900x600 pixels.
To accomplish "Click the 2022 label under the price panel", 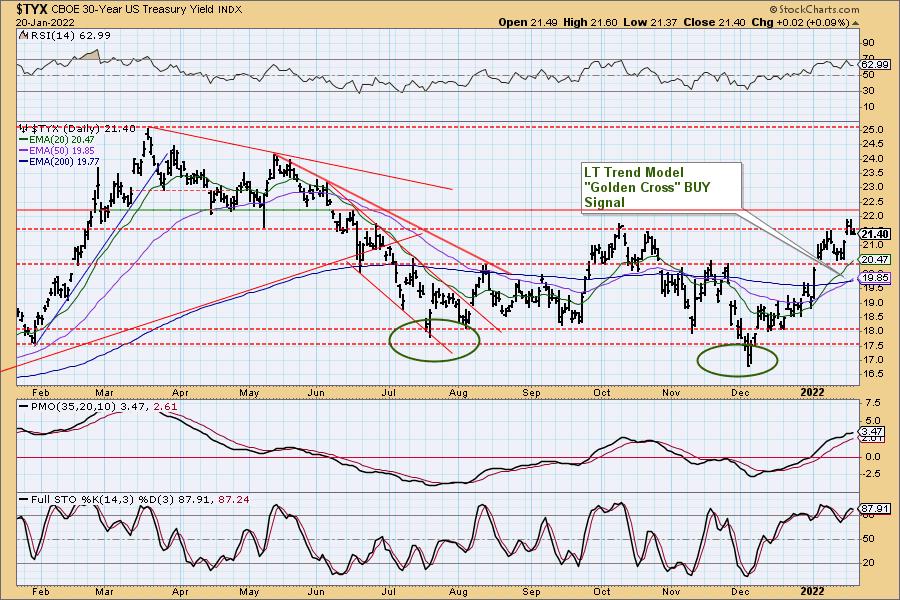I will point(813,393).
